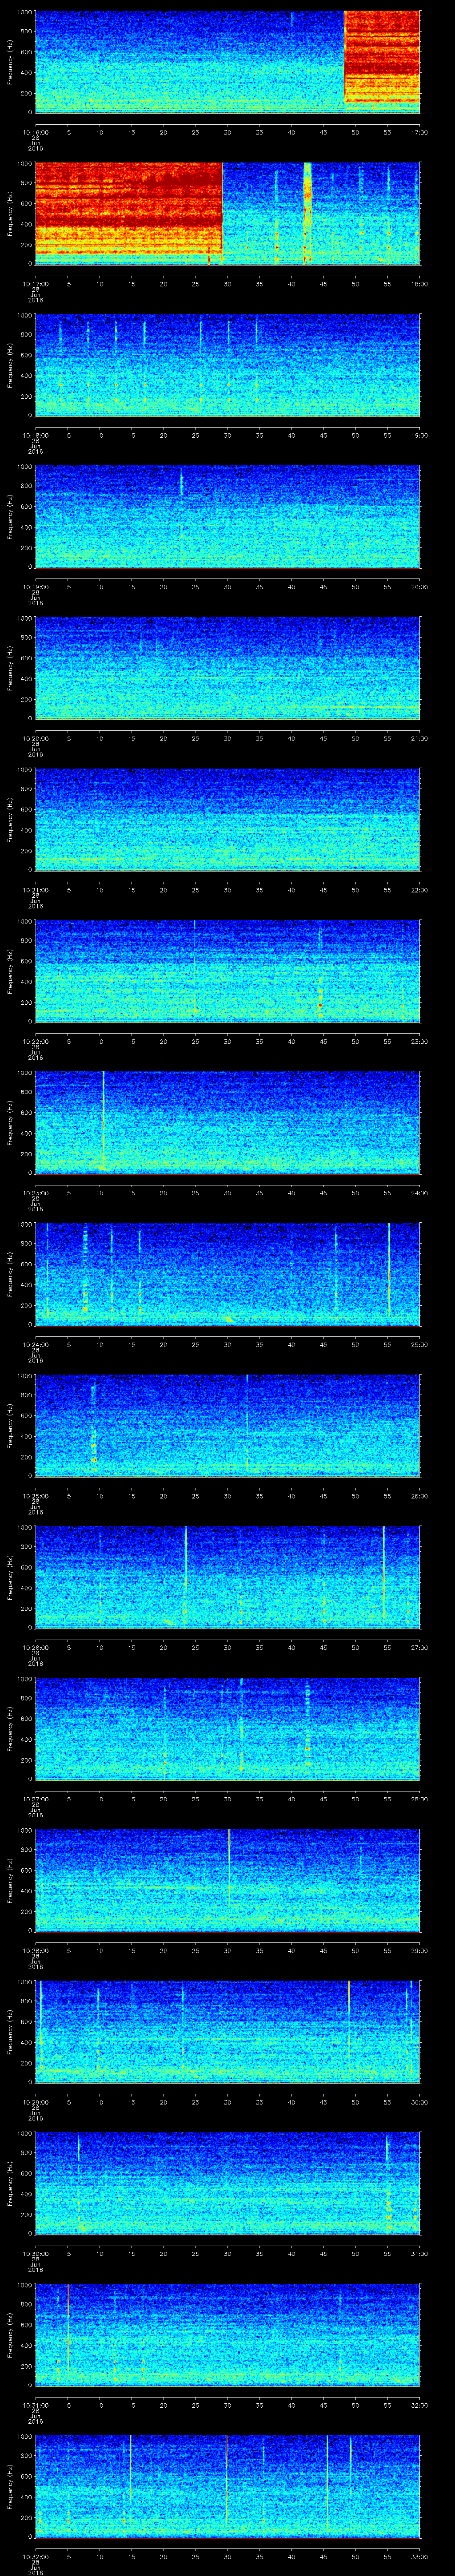
Task: Select the "10:22:00" start time label
Action: tap(35, 1041)
